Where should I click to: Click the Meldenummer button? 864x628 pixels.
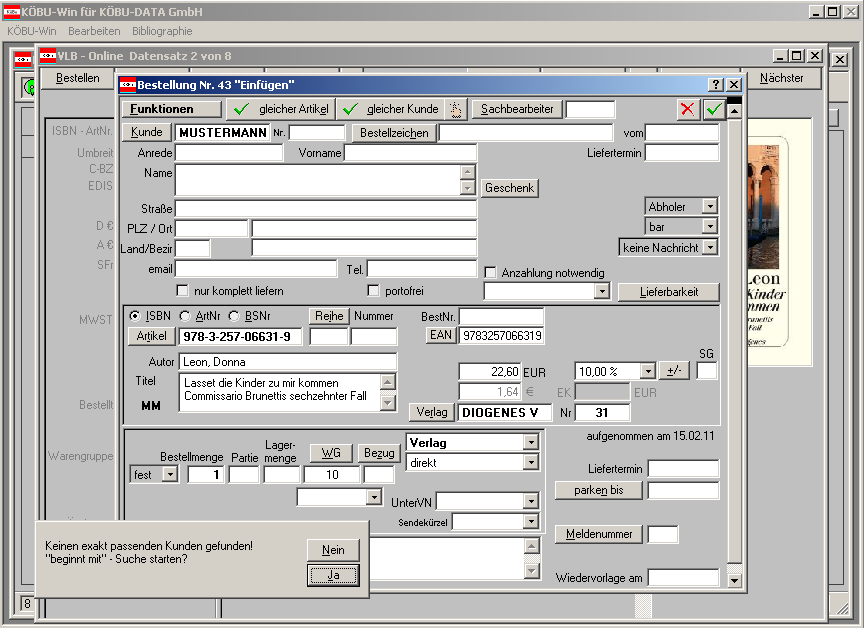click(599, 534)
